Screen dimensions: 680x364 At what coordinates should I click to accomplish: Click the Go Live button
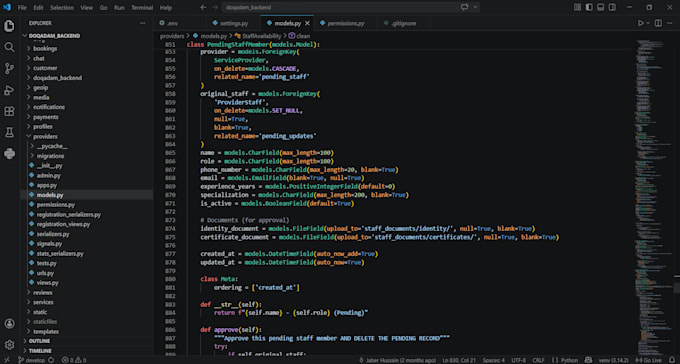click(x=649, y=360)
